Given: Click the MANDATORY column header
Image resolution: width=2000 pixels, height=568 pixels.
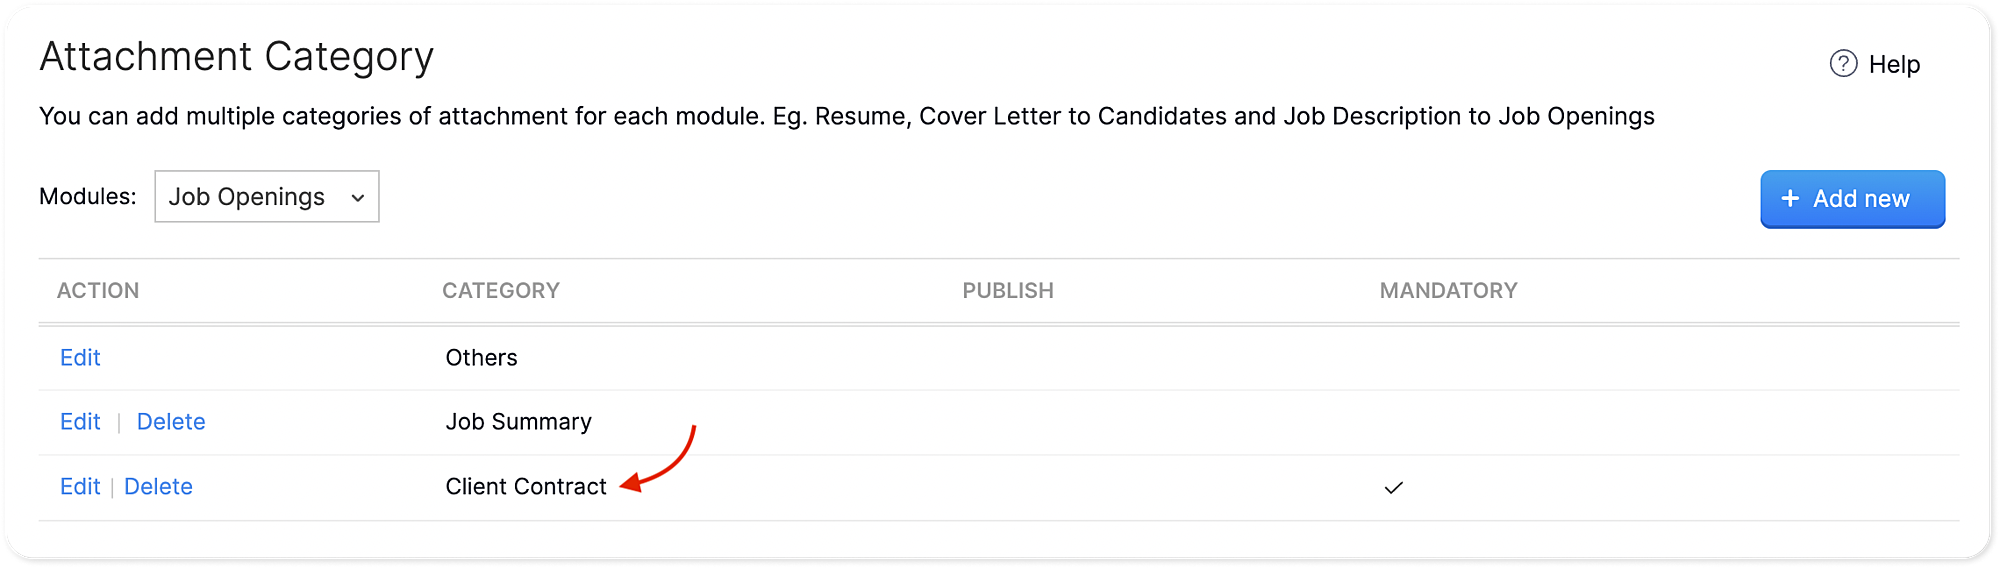Looking at the screenshot, I should pos(1448,291).
